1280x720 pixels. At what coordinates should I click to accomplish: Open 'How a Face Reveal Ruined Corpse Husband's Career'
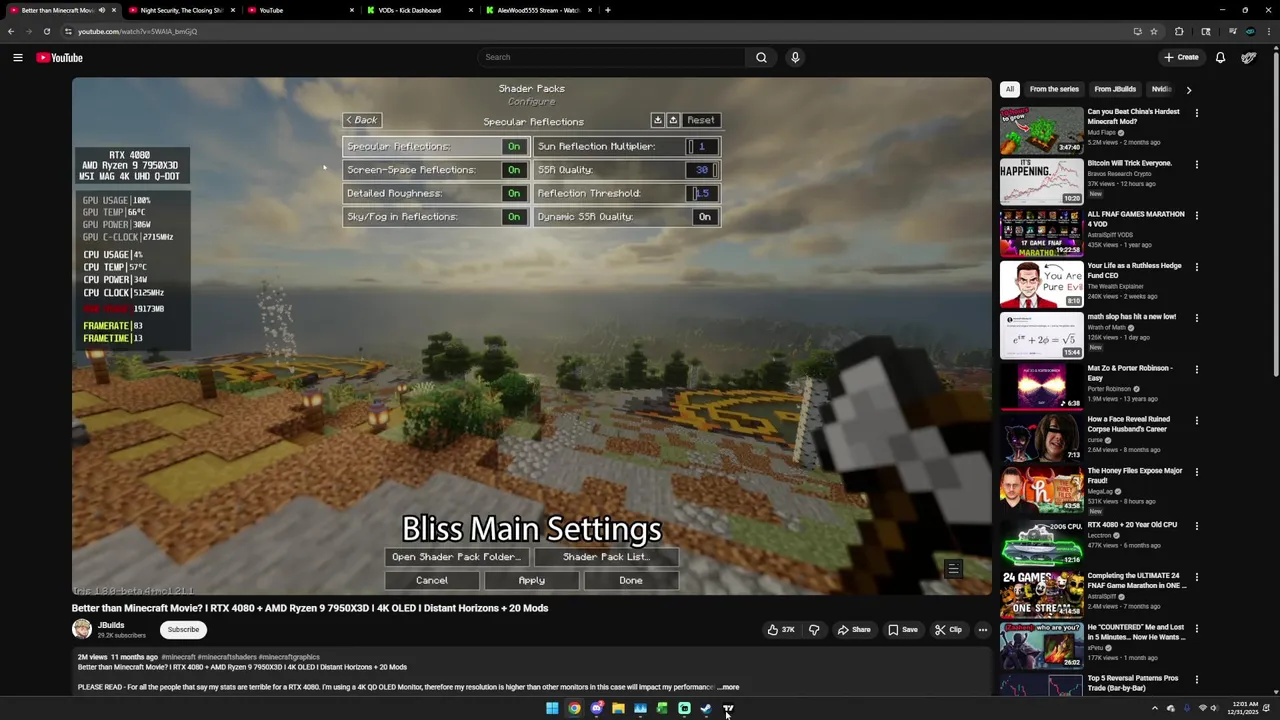point(1041,438)
